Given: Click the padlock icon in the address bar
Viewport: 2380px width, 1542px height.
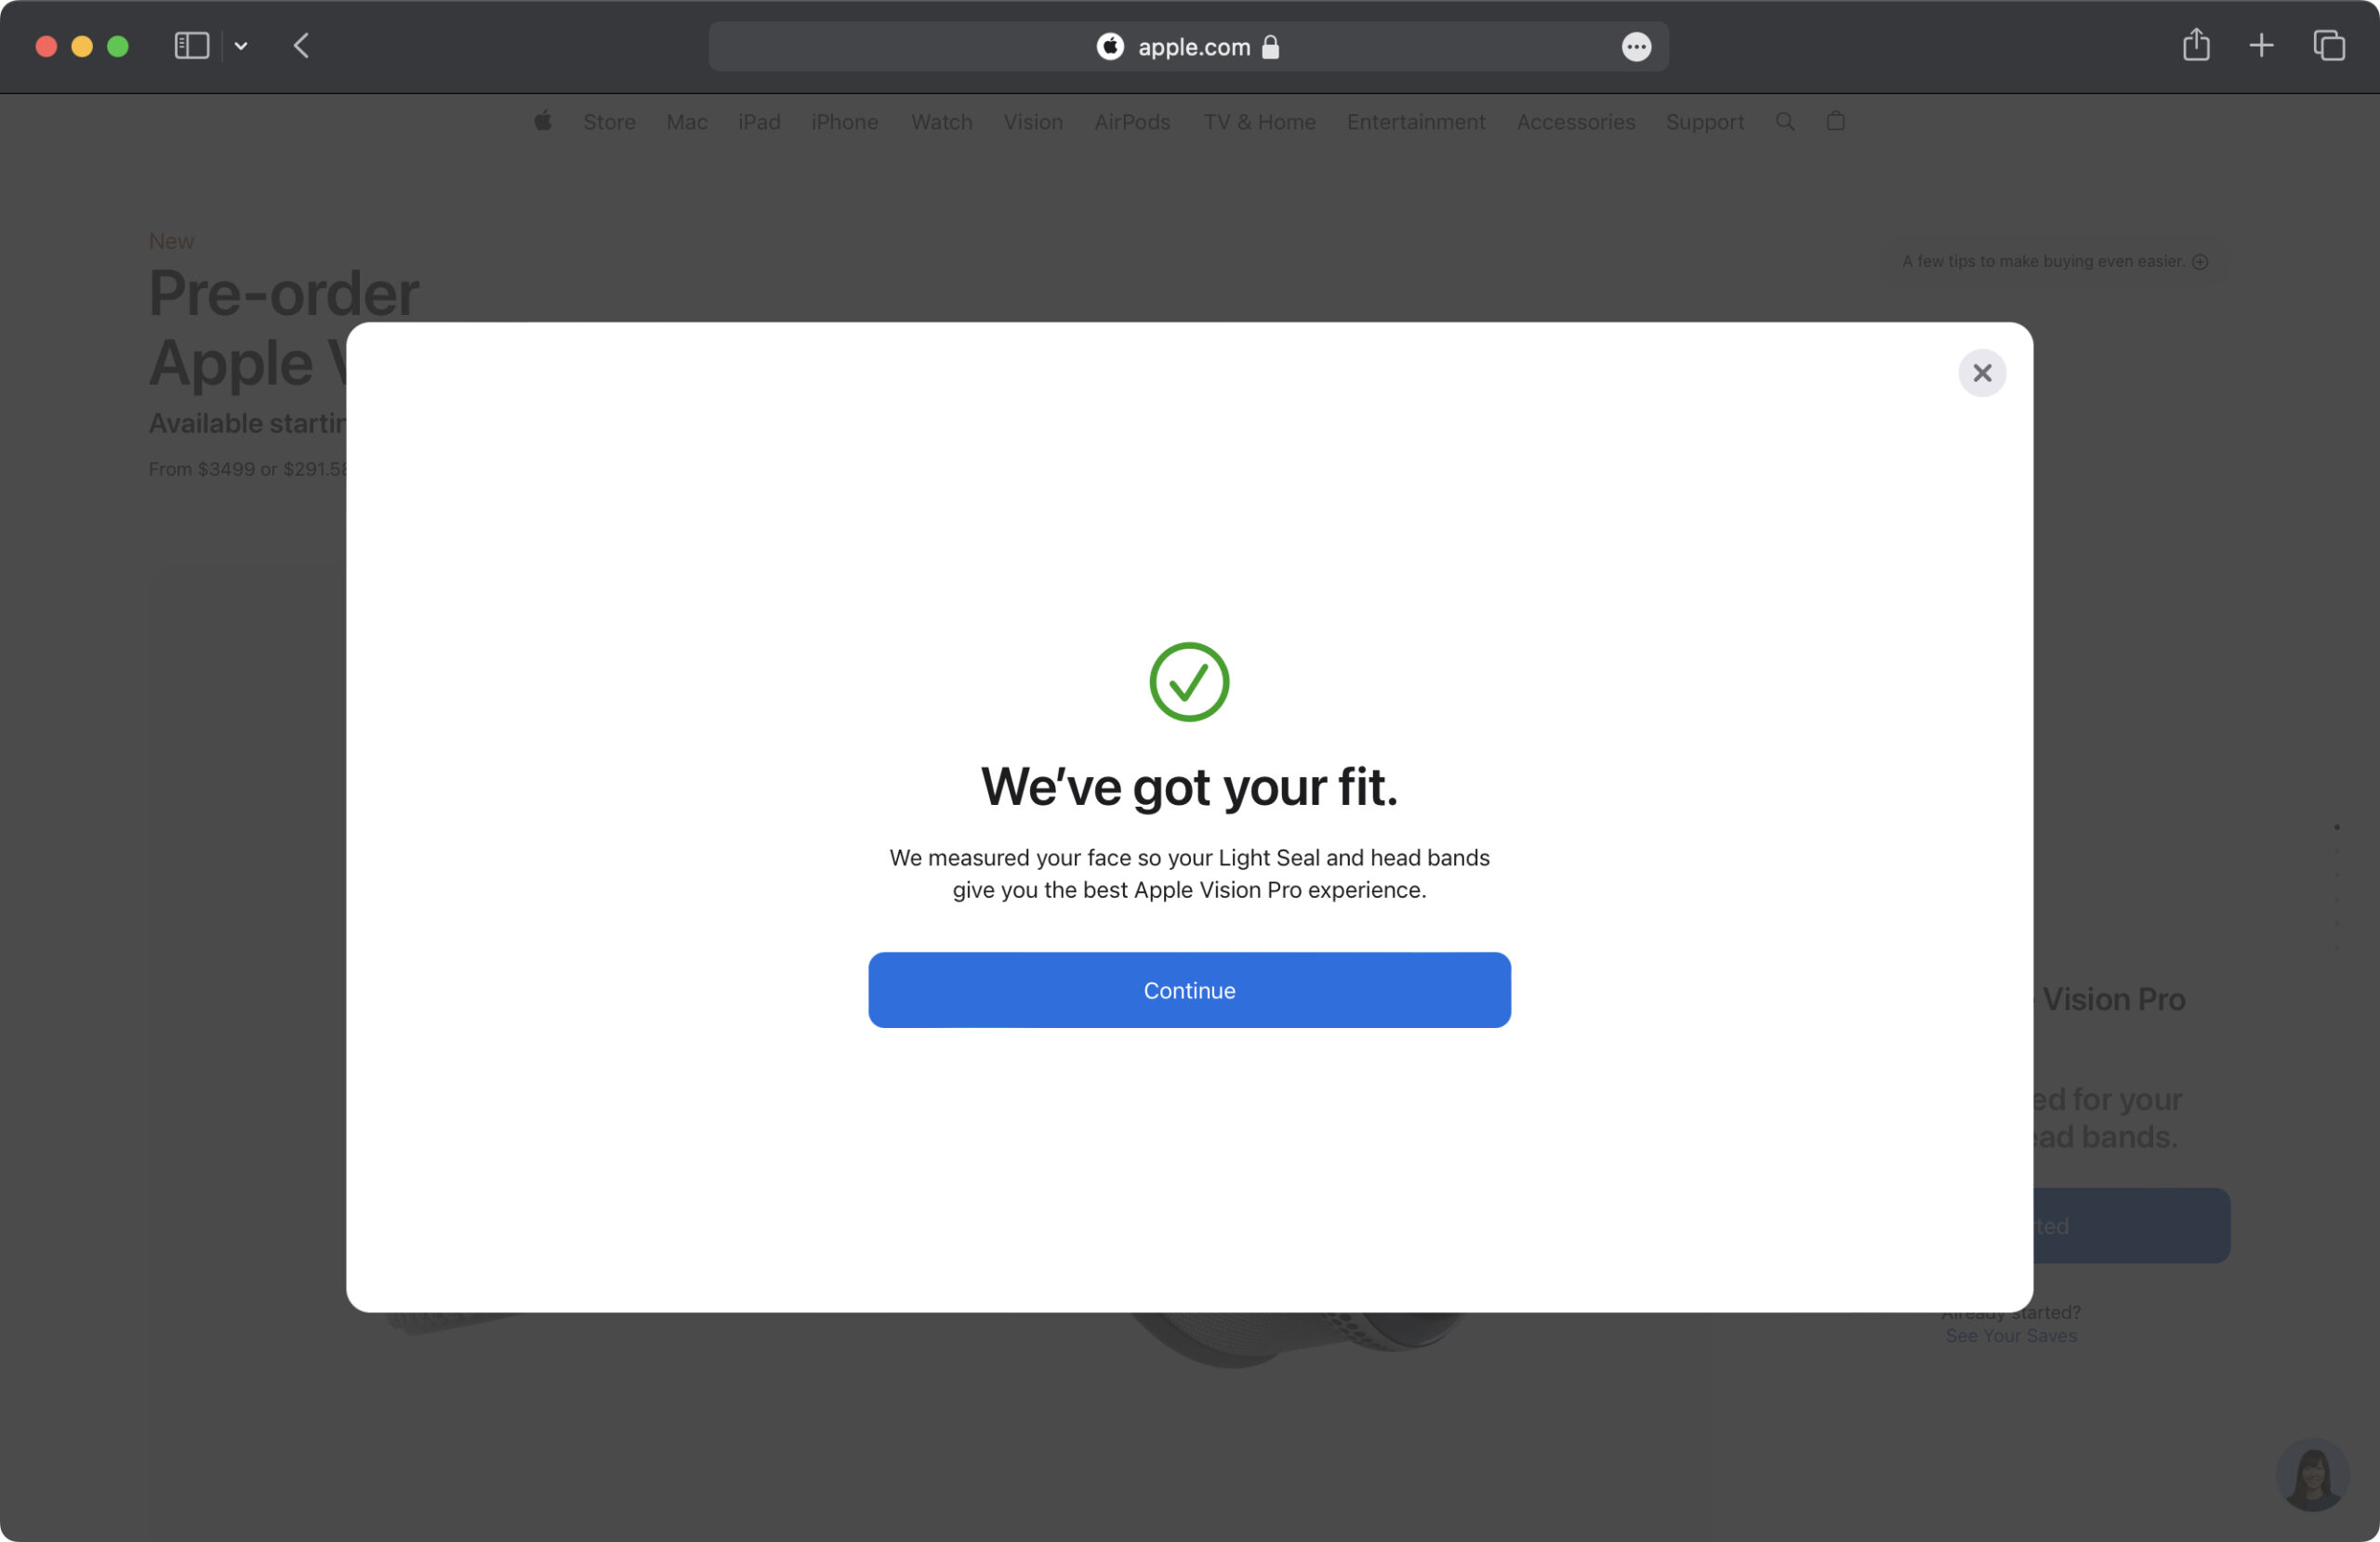Looking at the screenshot, I should coord(1270,47).
